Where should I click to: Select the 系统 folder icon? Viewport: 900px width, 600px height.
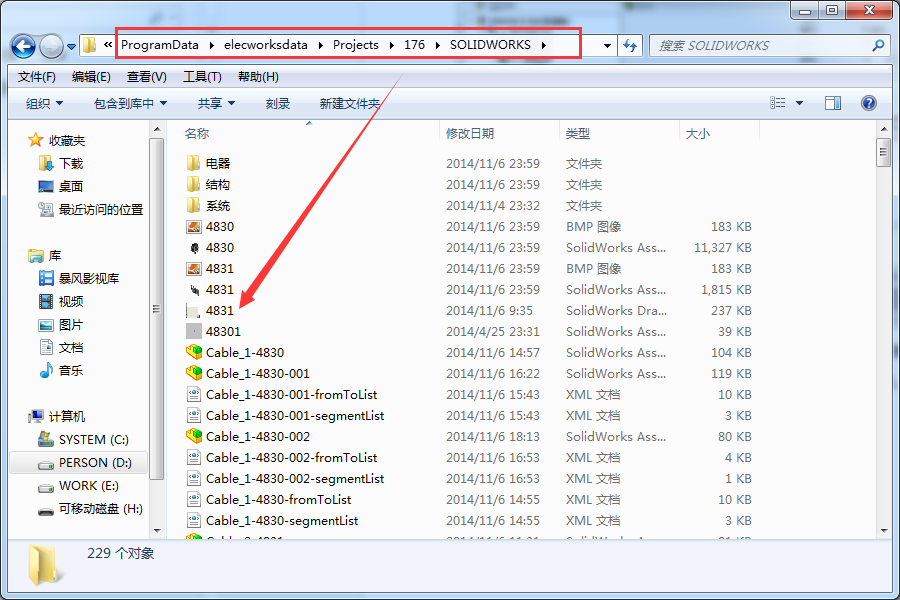pyautogui.click(x=193, y=206)
